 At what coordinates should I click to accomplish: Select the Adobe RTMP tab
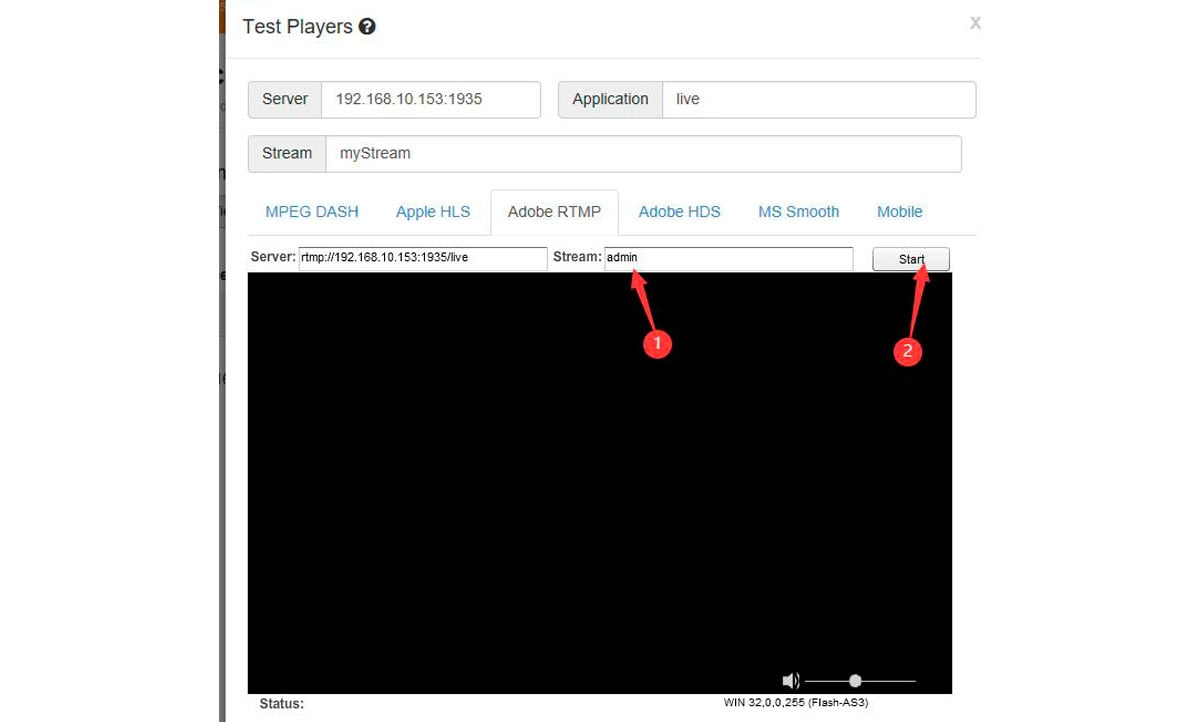pos(555,212)
